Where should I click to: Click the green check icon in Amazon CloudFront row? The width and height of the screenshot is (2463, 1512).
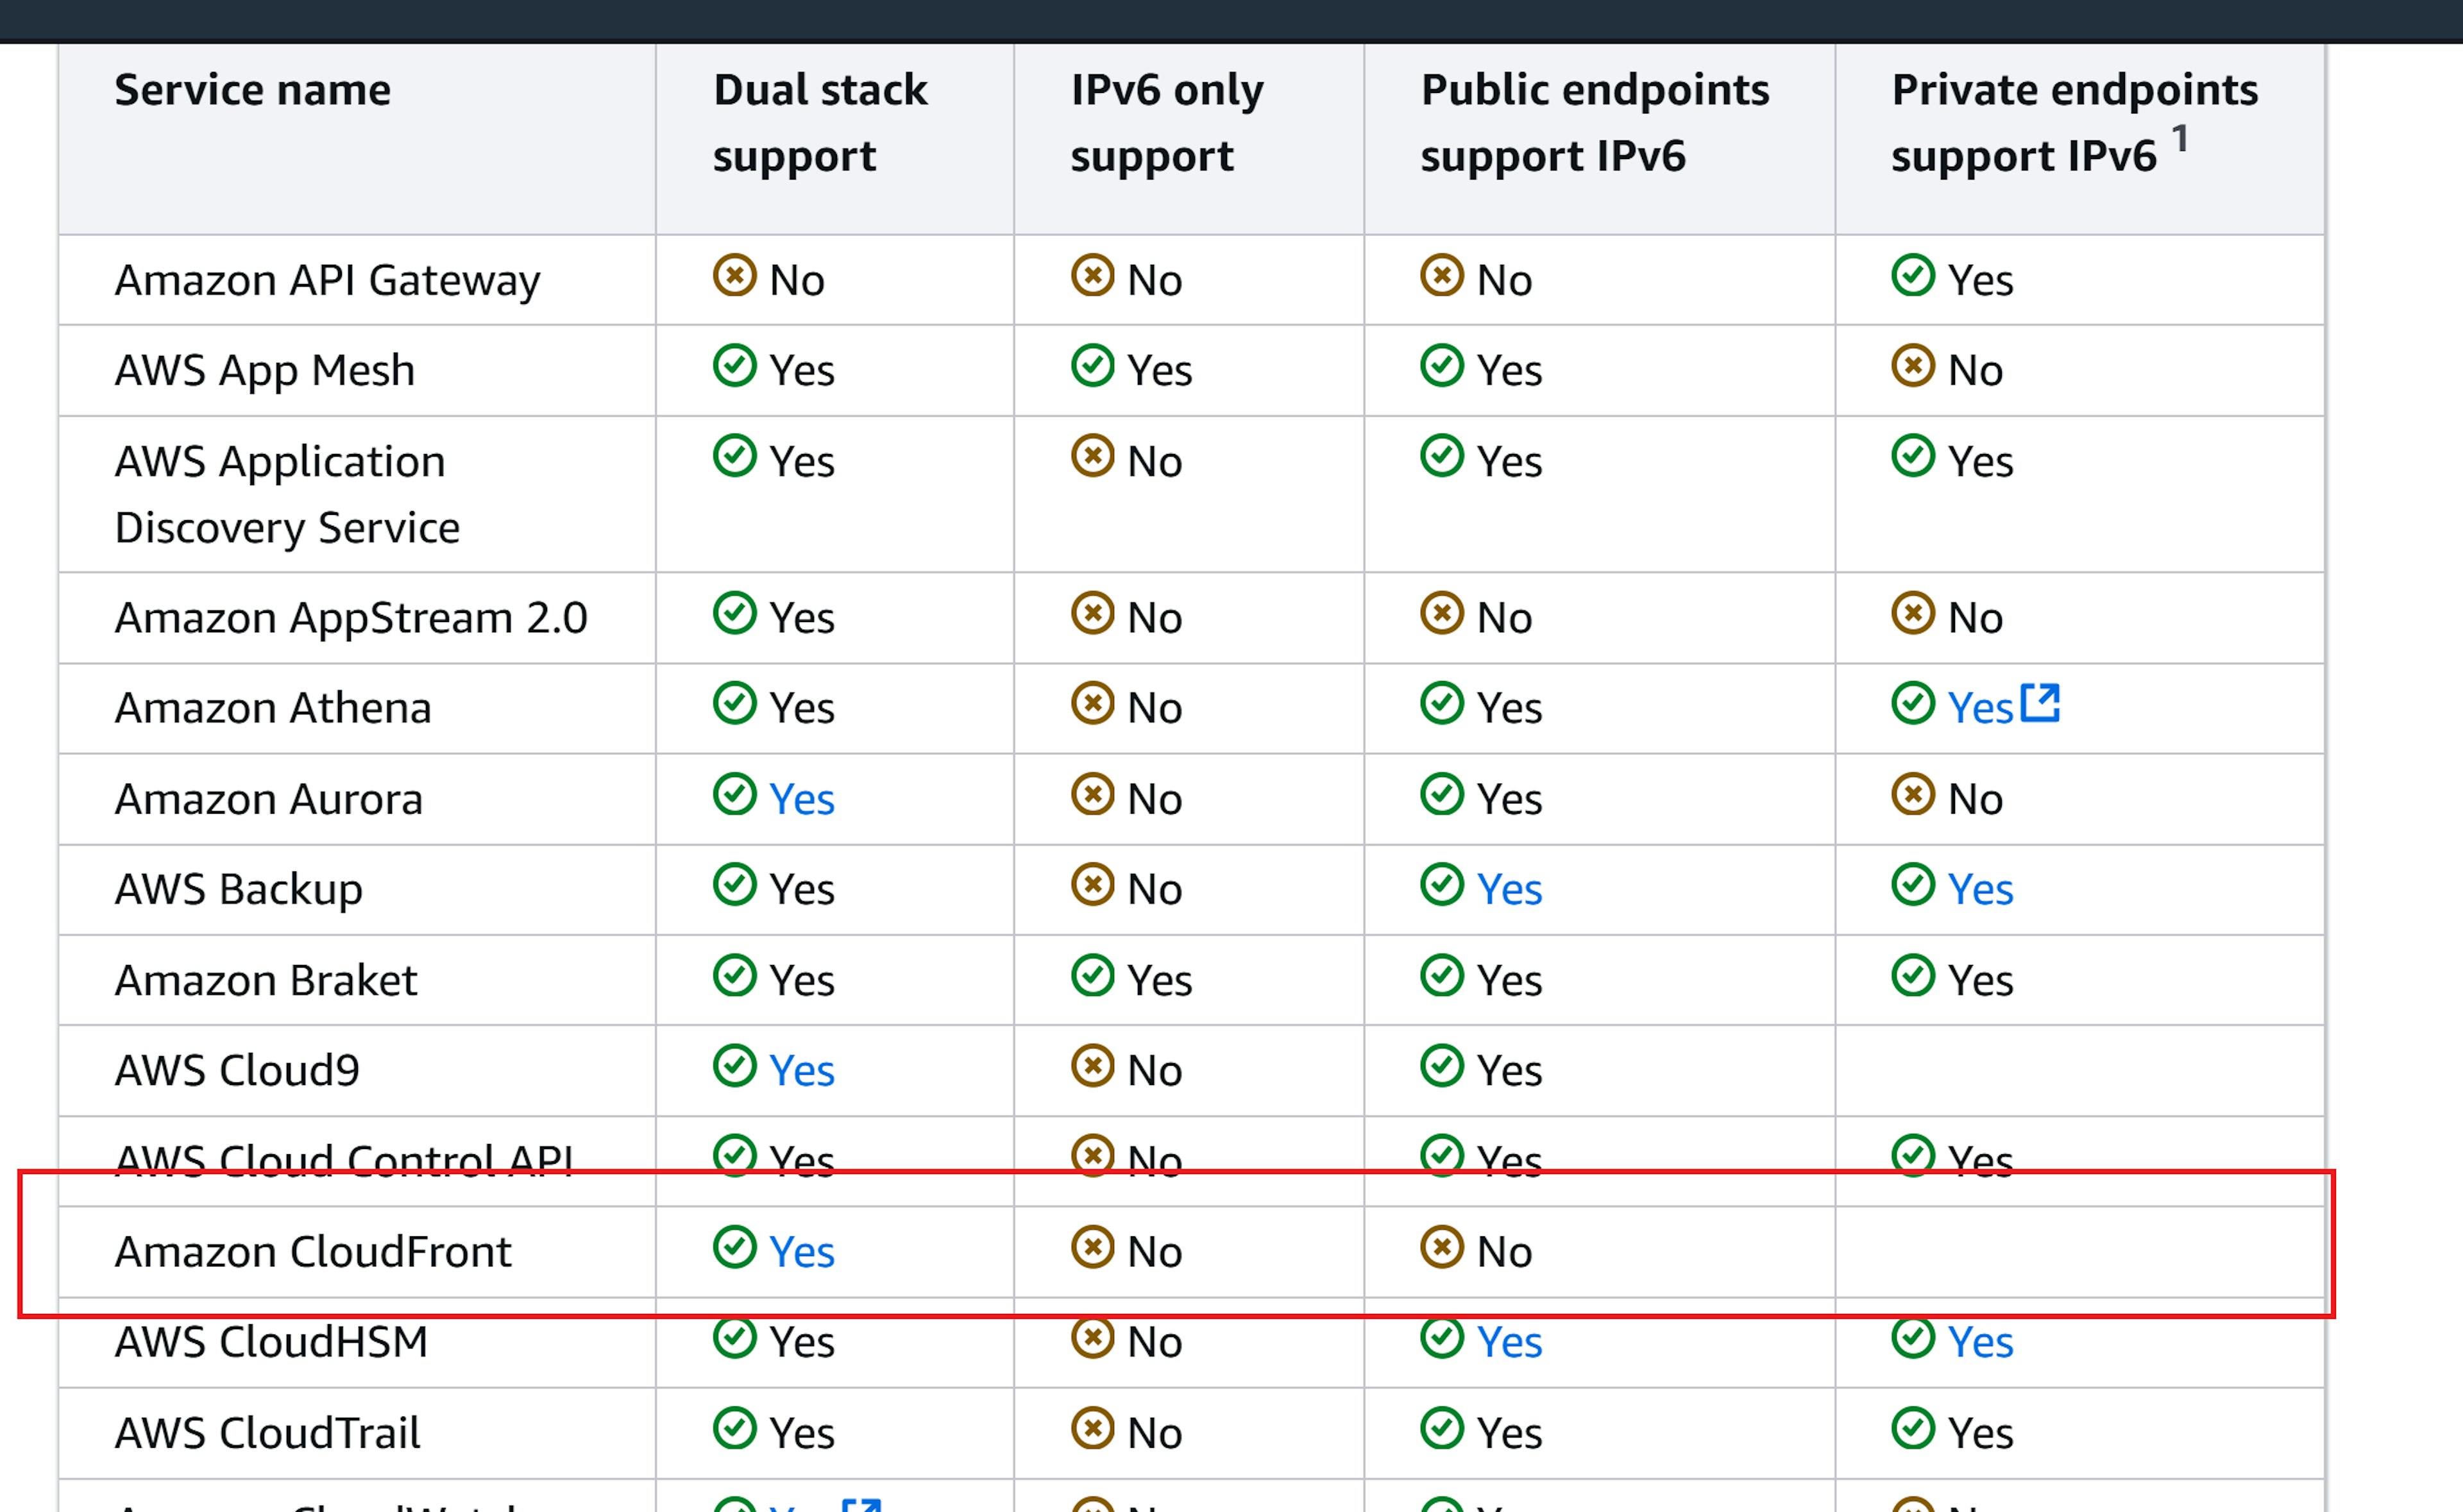pyautogui.click(x=735, y=1247)
